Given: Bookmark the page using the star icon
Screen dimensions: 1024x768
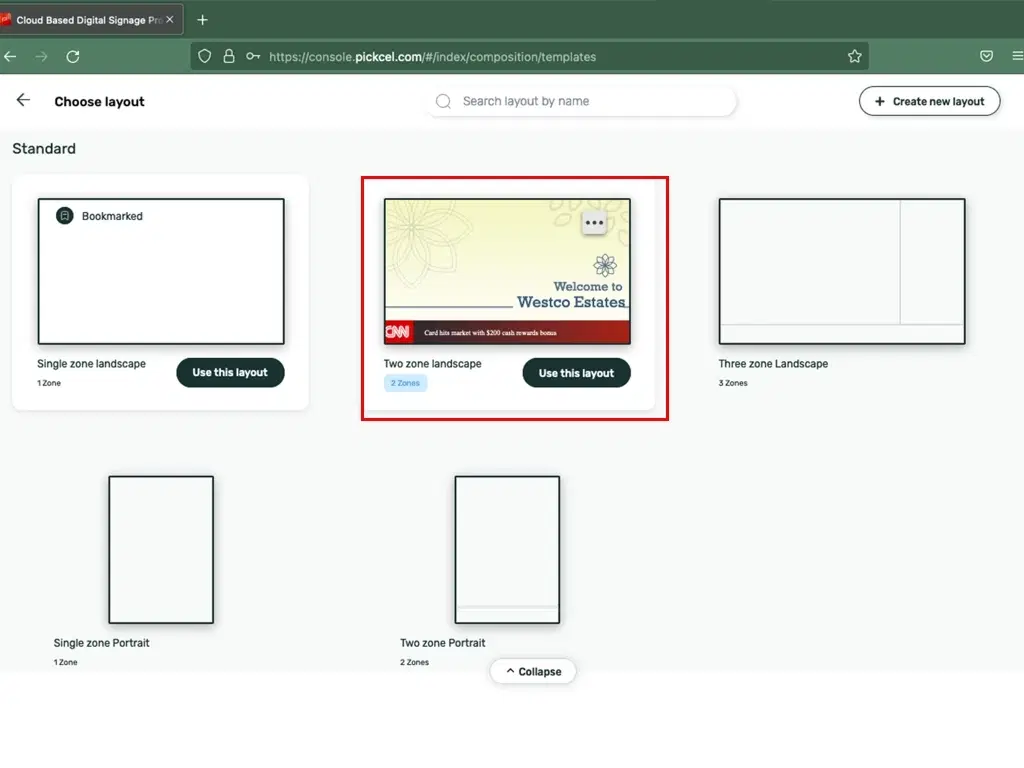Looking at the screenshot, I should point(855,57).
